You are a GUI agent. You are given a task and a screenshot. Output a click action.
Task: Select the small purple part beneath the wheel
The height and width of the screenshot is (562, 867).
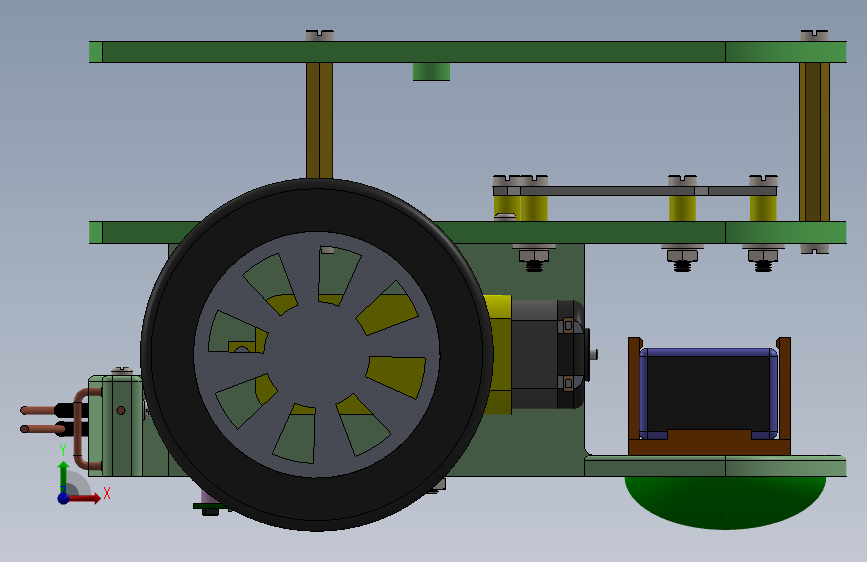(x=208, y=497)
